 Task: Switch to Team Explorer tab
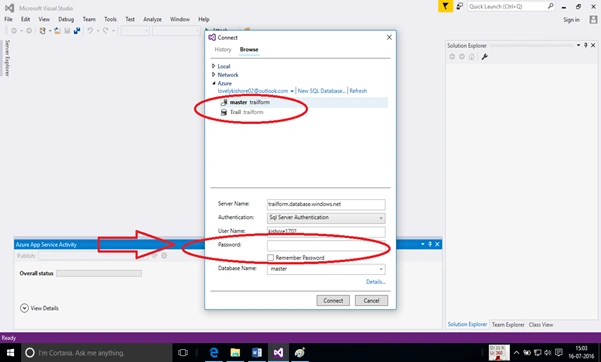(508, 324)
